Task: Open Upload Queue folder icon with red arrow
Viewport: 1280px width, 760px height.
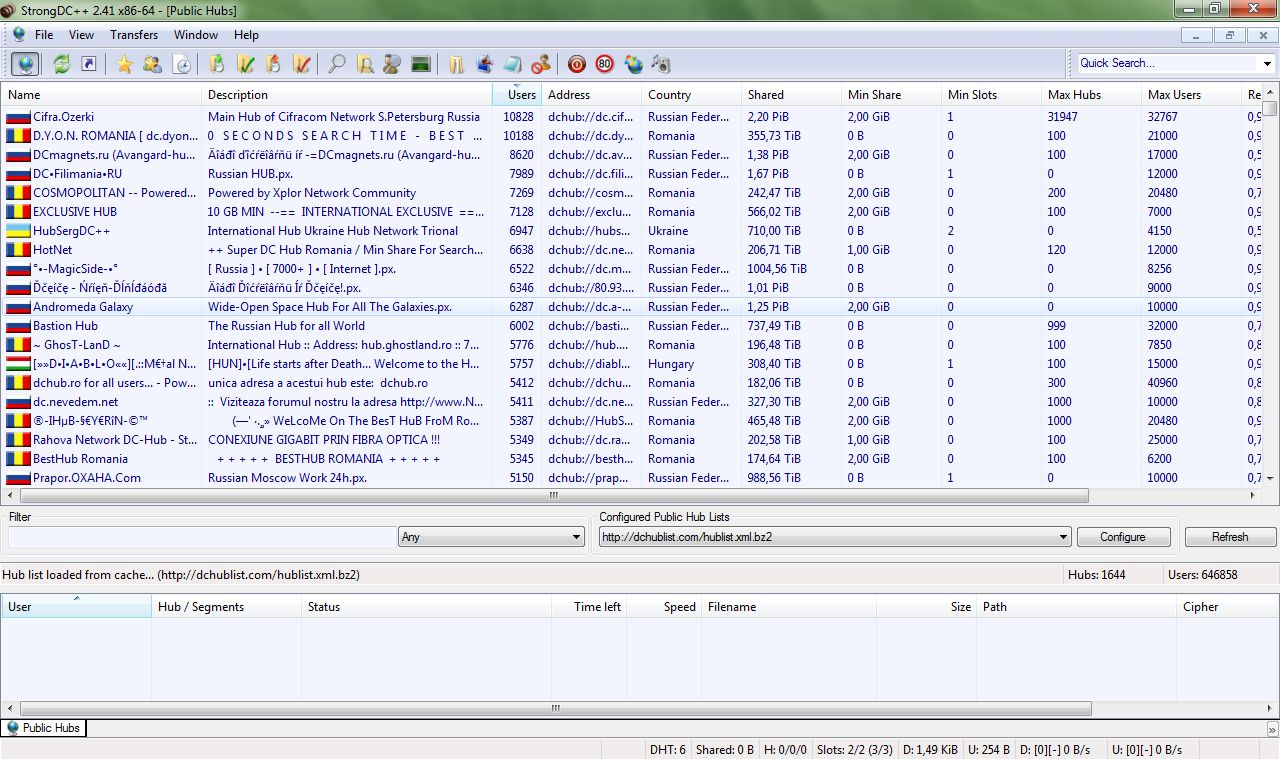Action: click(x=273, y=64)
